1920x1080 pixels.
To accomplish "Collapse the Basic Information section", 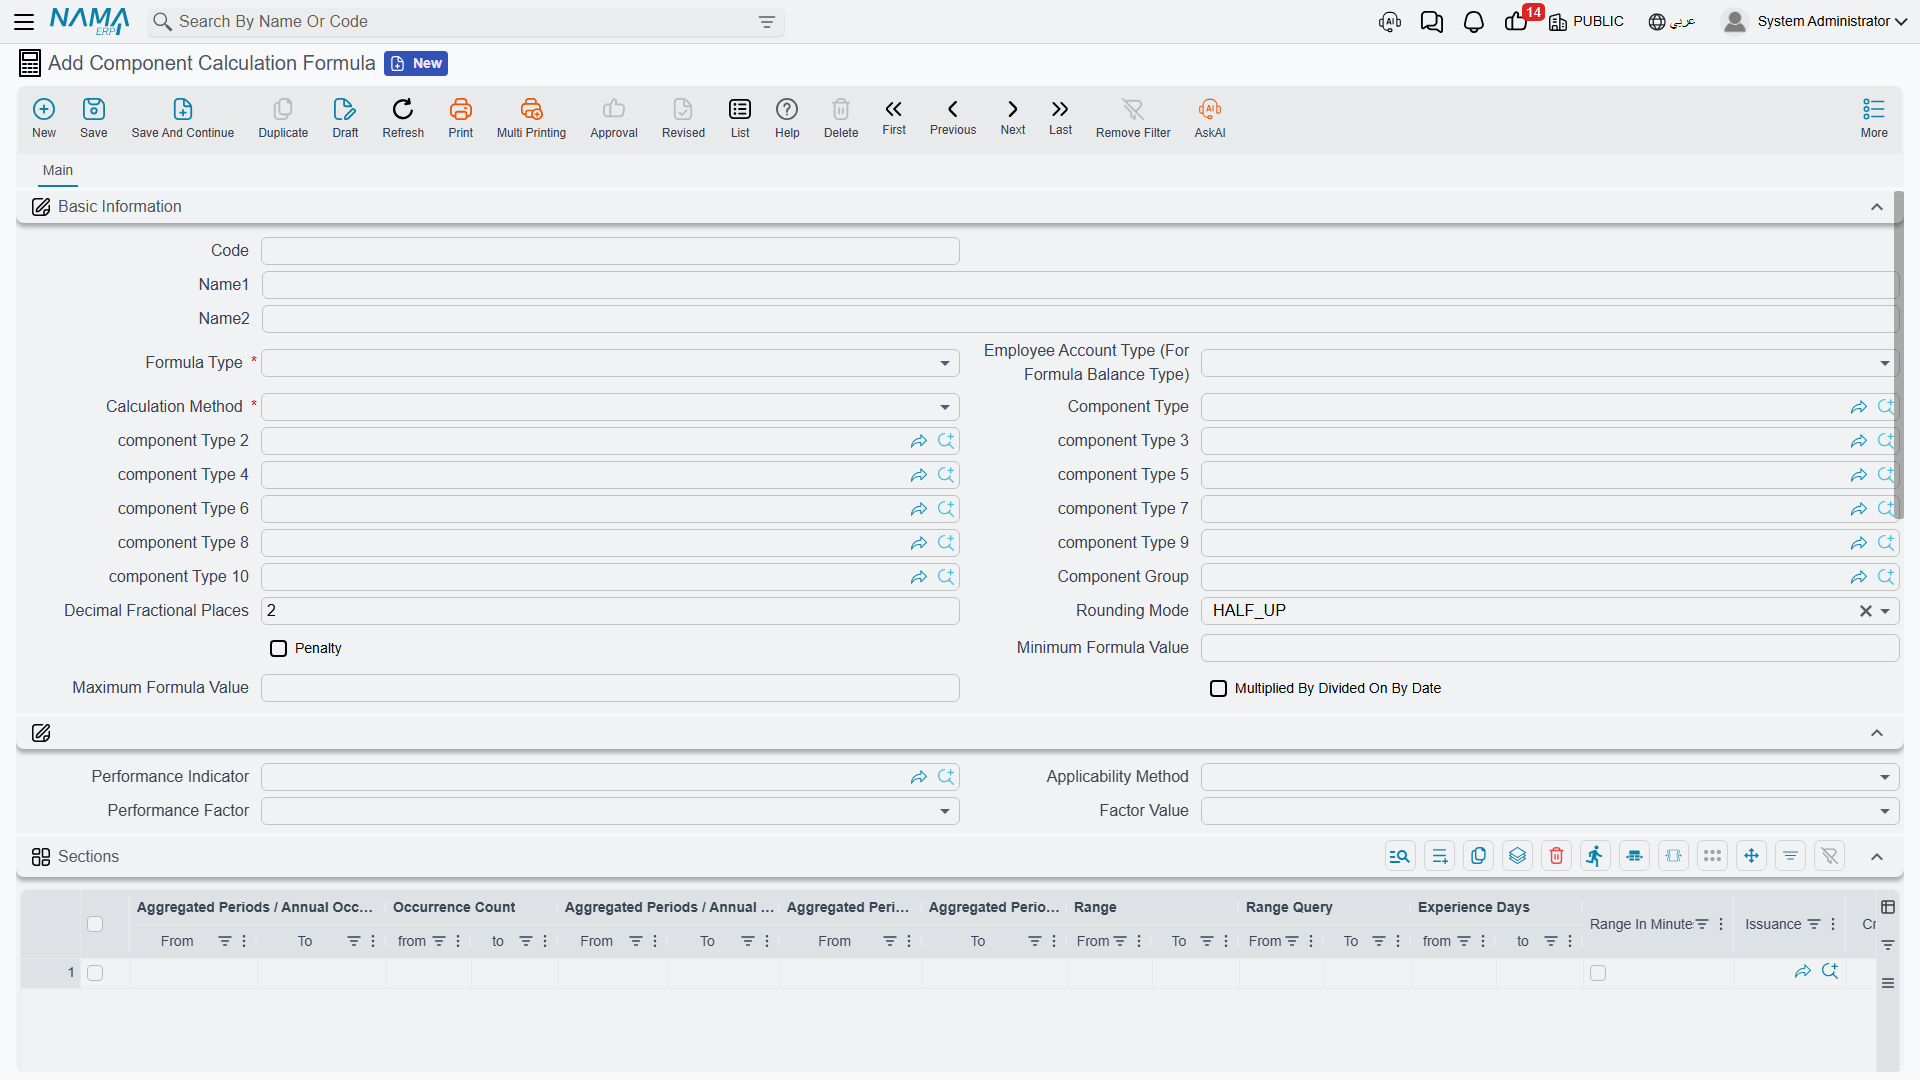I will [1877, 207].
